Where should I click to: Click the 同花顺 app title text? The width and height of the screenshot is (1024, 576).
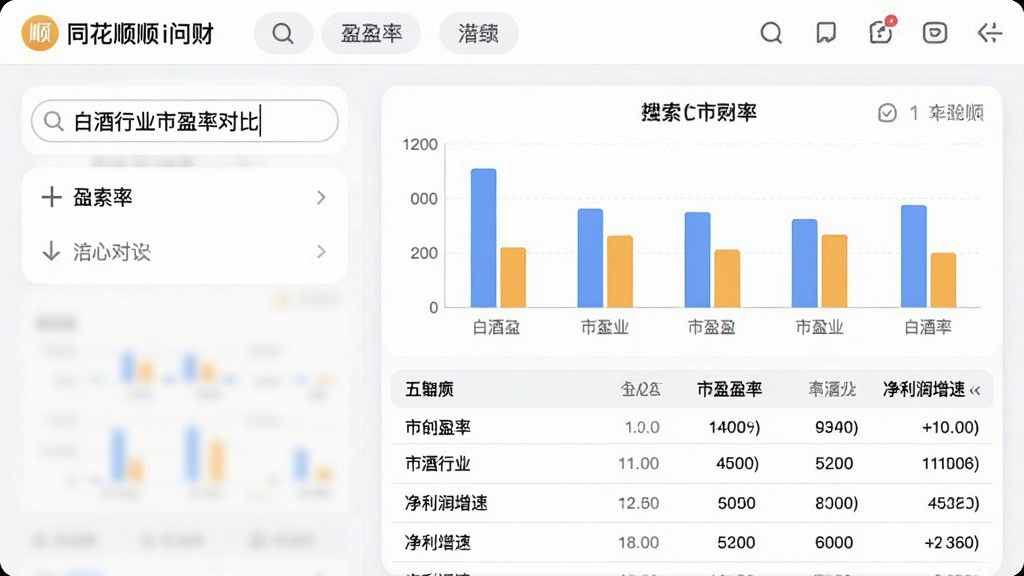[140, 33]
